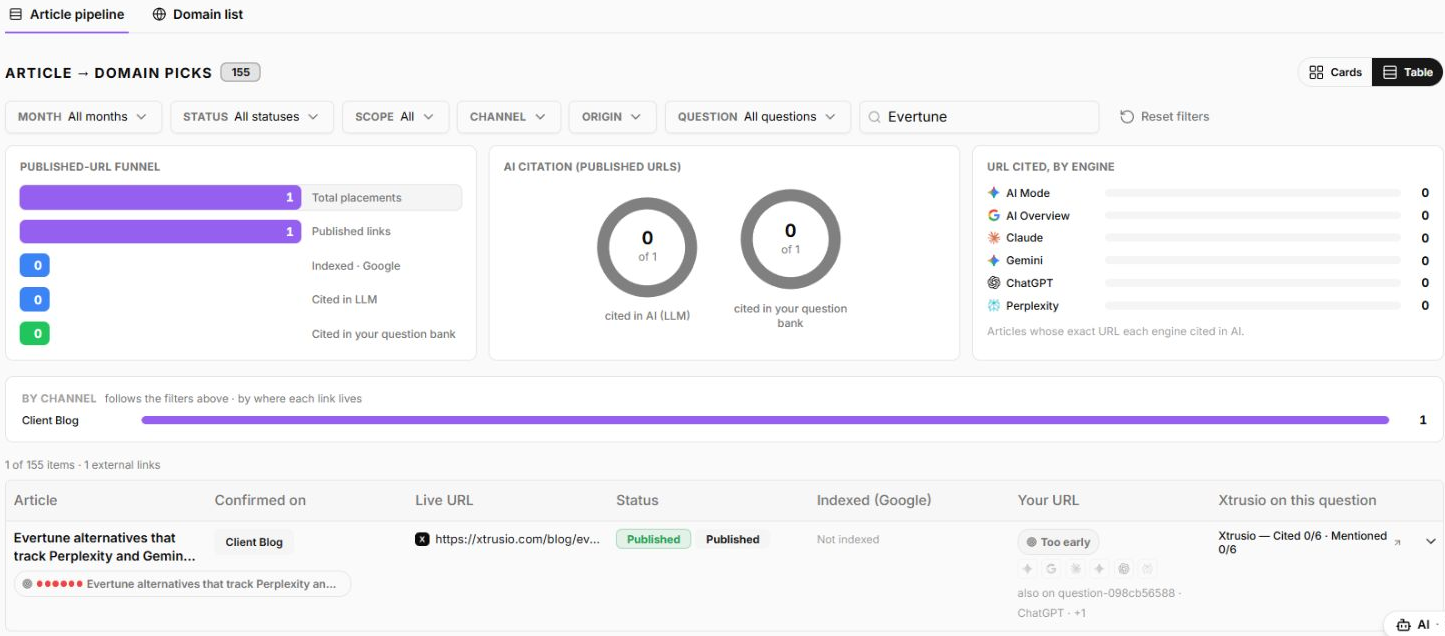Open the Month filter dropdown
The image size is (1445, 636).
(82, 117)
